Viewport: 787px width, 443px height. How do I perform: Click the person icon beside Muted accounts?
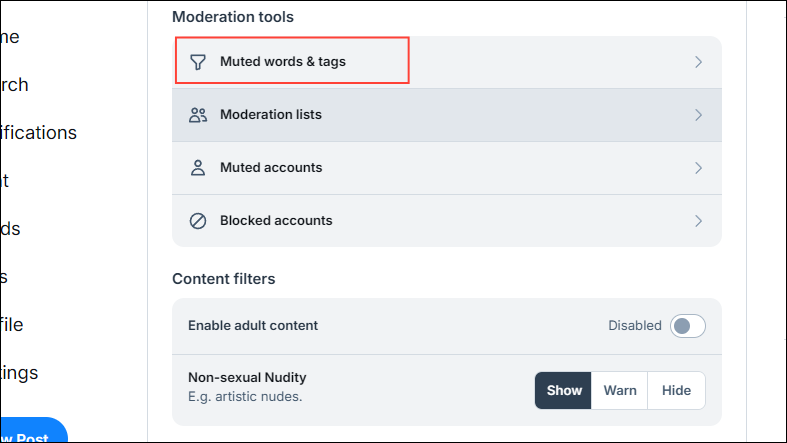click(x=198, y=168)
